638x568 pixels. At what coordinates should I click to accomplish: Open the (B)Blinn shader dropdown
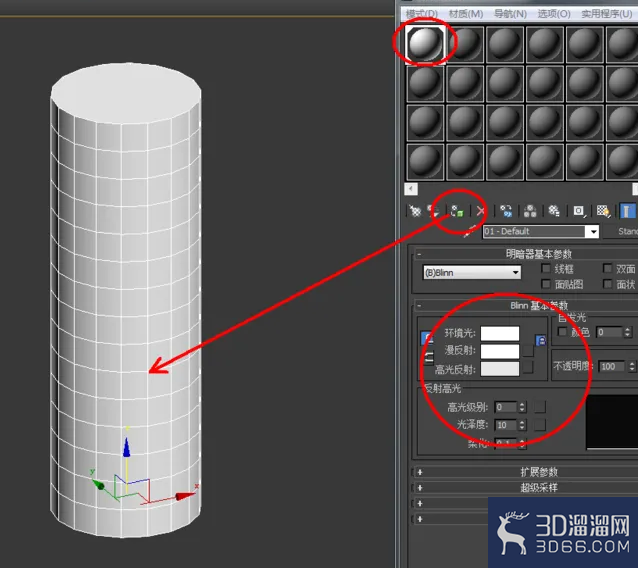click(472, 272)
